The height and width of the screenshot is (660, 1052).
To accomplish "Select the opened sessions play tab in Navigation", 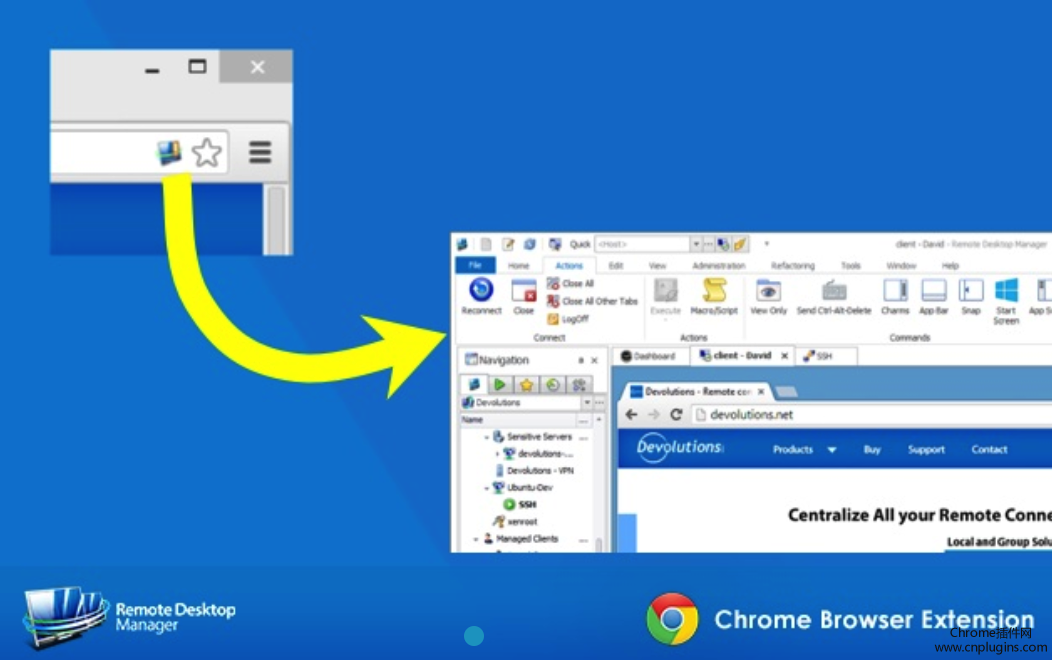I will tap(500, 384).
